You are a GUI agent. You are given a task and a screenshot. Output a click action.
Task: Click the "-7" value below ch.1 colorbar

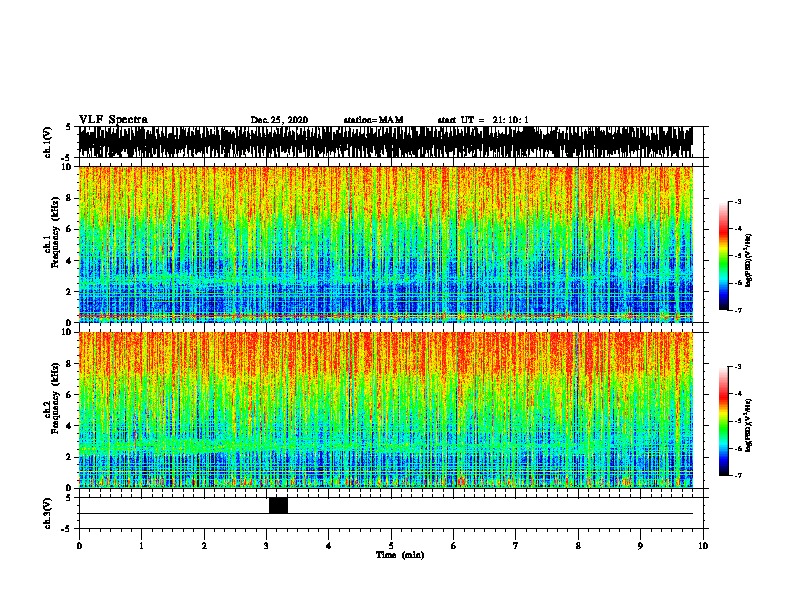[738, 310]
